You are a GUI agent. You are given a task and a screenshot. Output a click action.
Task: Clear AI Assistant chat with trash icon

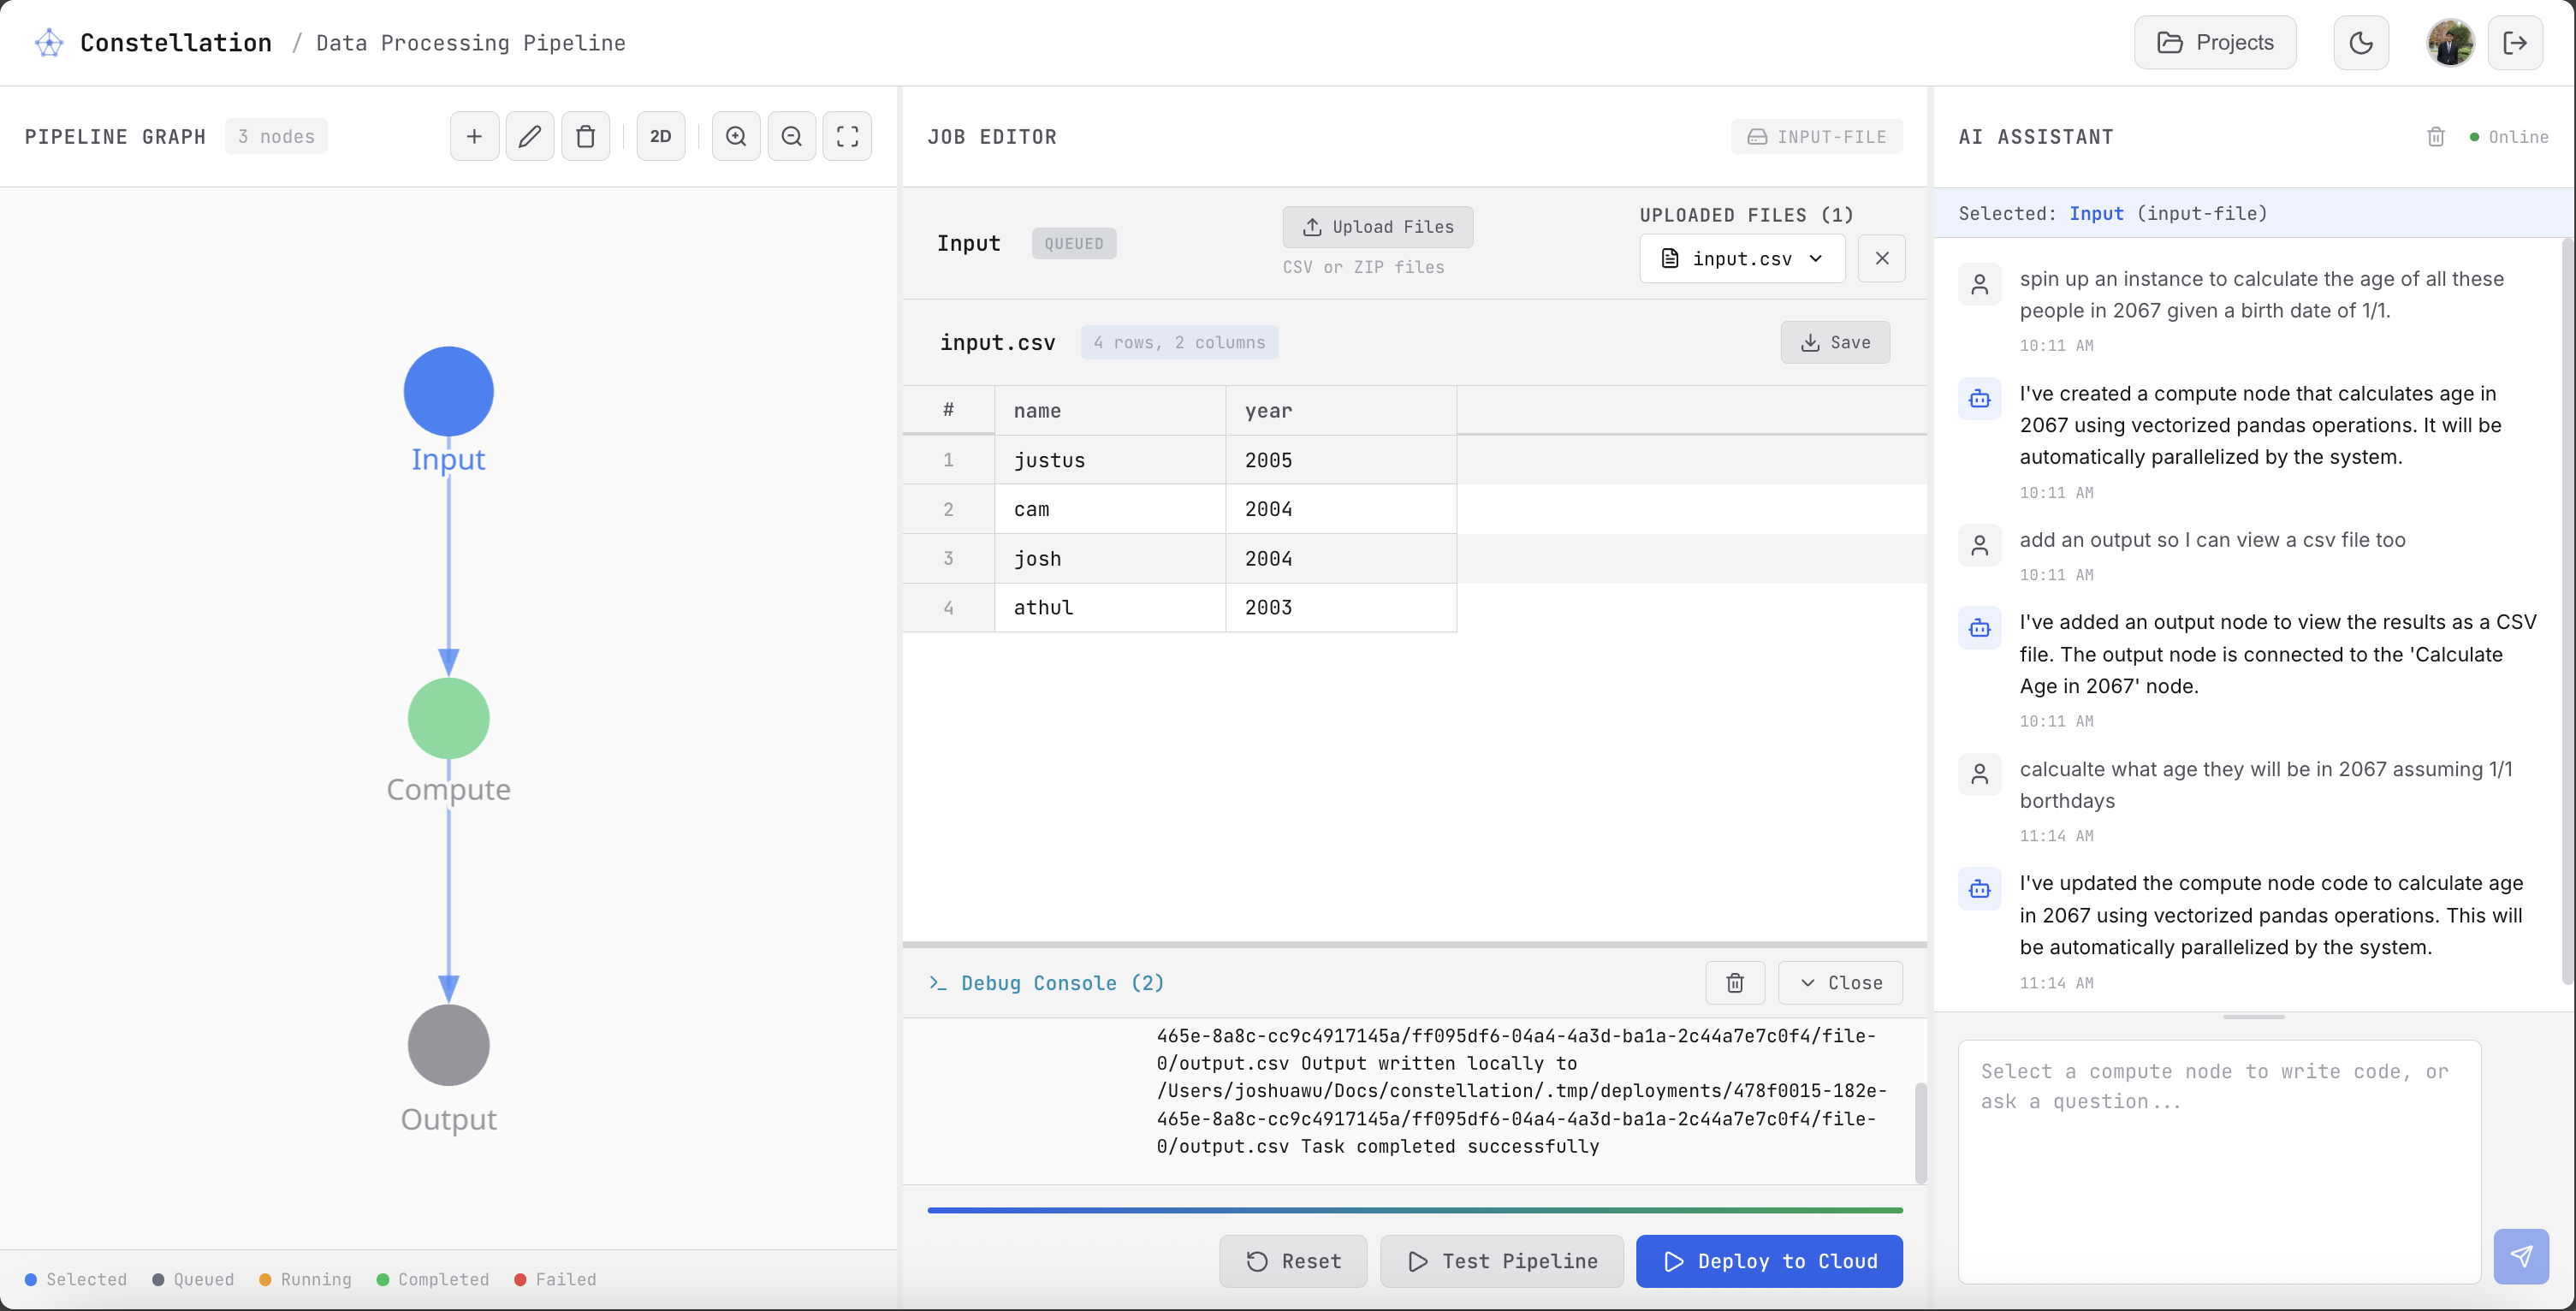coord(2436,137)
